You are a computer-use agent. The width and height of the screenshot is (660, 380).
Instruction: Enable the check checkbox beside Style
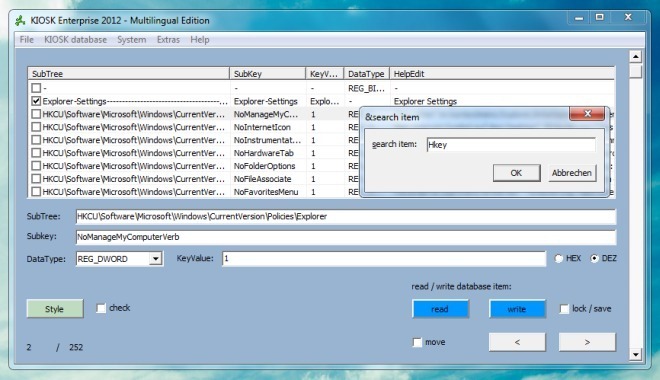(101, 308)
